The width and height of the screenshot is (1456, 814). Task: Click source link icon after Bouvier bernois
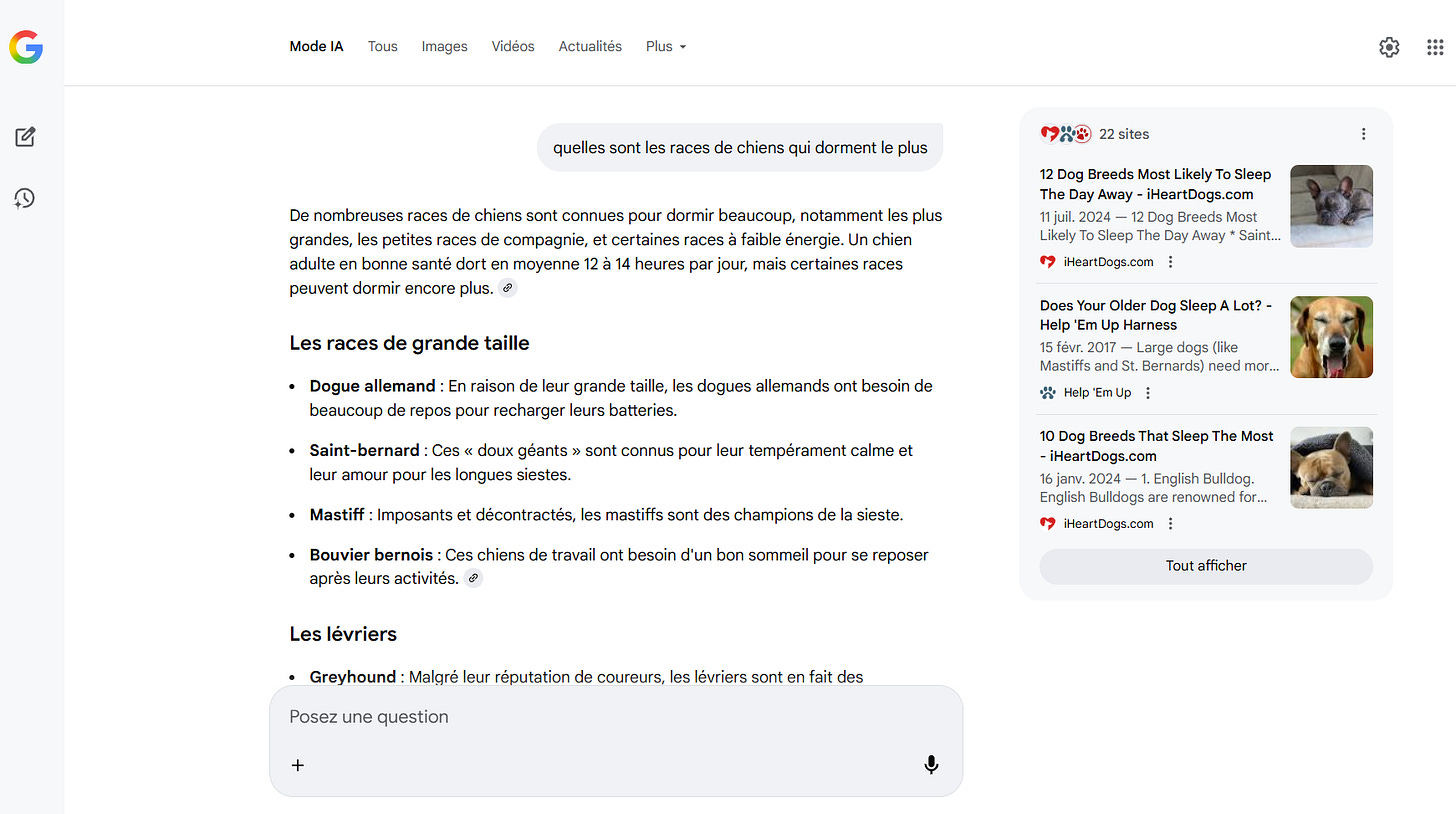[x=473, y=578]
